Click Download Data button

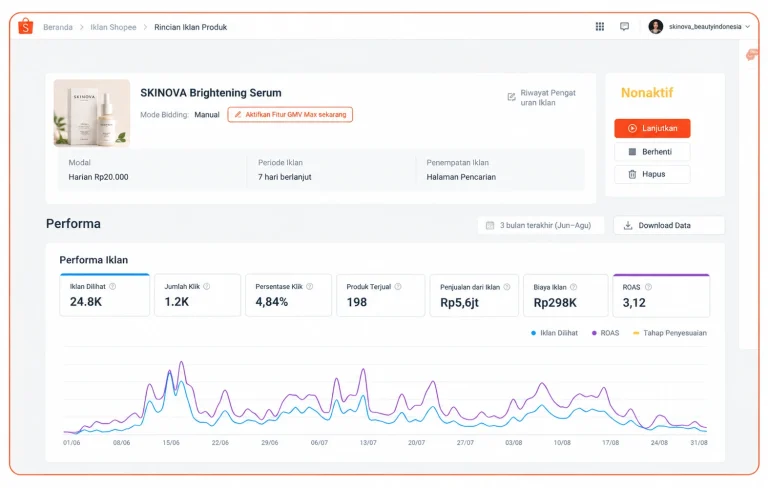(x=669, y=225)
